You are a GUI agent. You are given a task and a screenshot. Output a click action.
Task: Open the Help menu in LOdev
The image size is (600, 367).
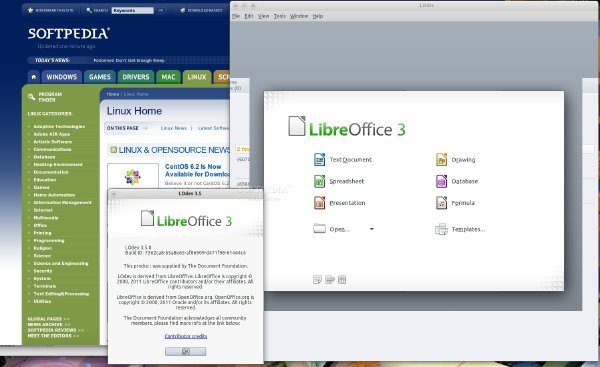318,16
